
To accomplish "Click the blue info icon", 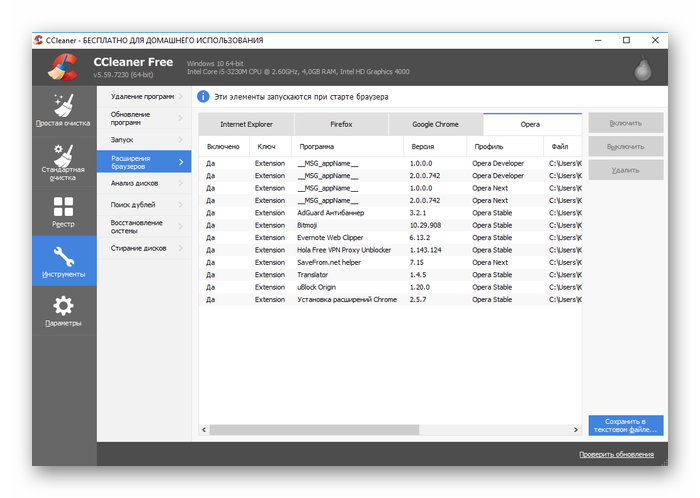I will [203, 96].
